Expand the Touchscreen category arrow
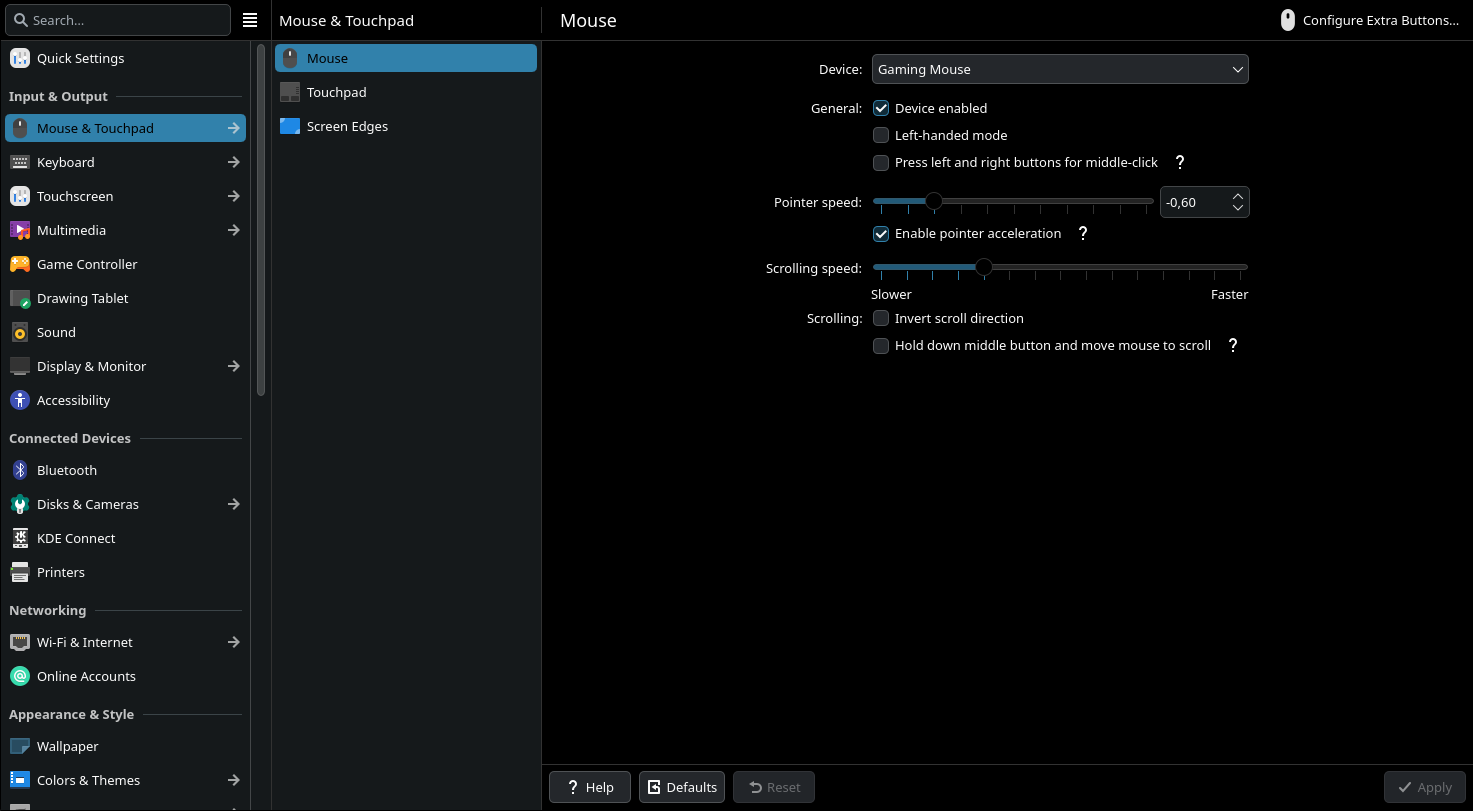This screenshot has width=1473, height=811. click(233, 196)
